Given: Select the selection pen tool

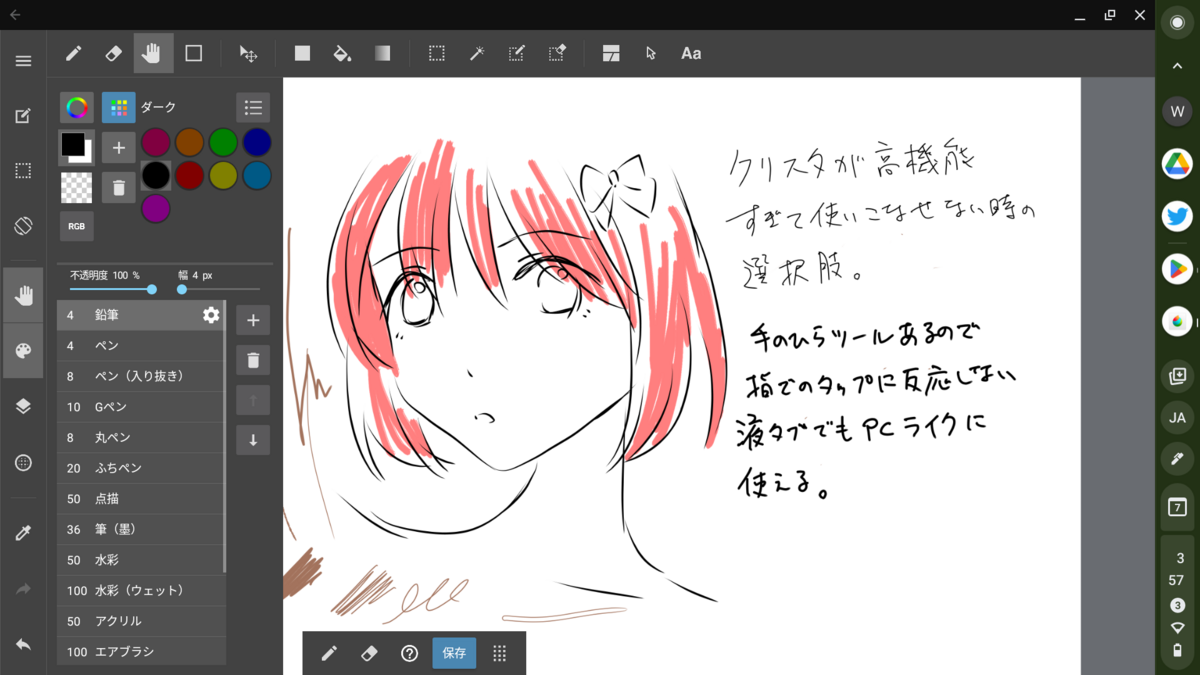Looking at the screenshot, I should pos(517,53).
